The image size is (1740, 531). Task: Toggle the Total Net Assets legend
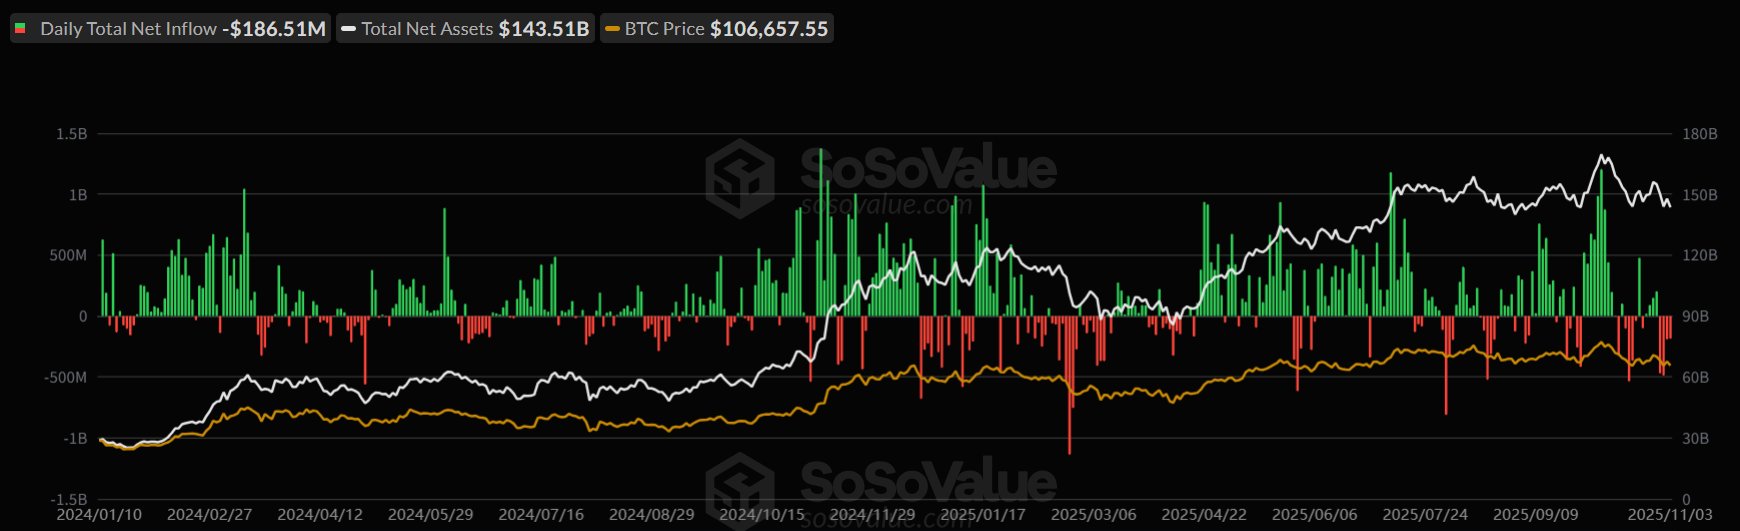point(465,29)
